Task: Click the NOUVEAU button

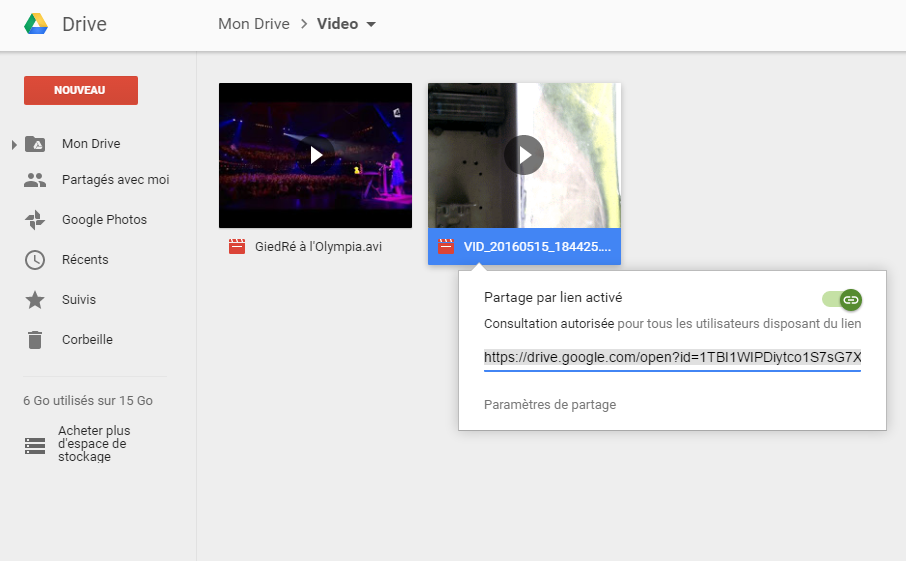Action: tap(81, 90)
